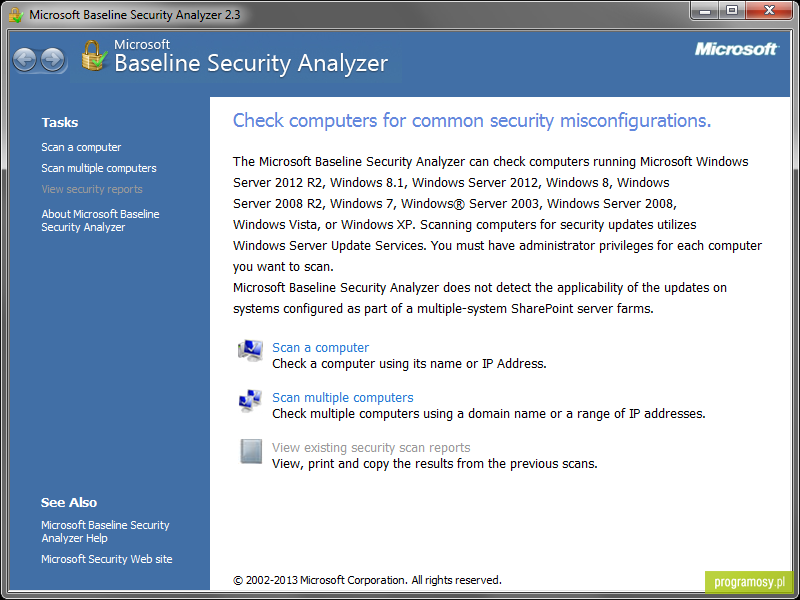Click the Scan multiple computers main link
The height and width of the screenshot is (600, 800).
[x=343, y=397]
